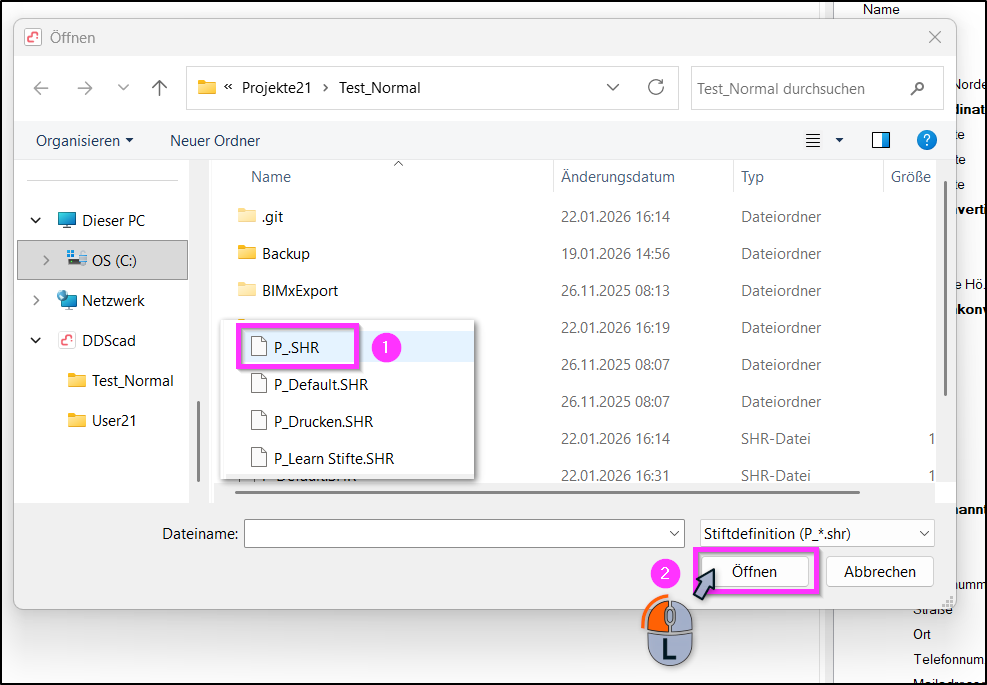987x685 pixels.
Task: Click the horizontal scrollbar under file list
Action: coord(547,492)
